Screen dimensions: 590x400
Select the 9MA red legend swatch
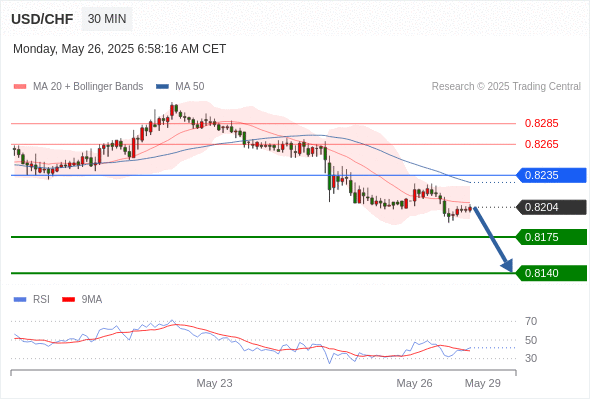68,300
